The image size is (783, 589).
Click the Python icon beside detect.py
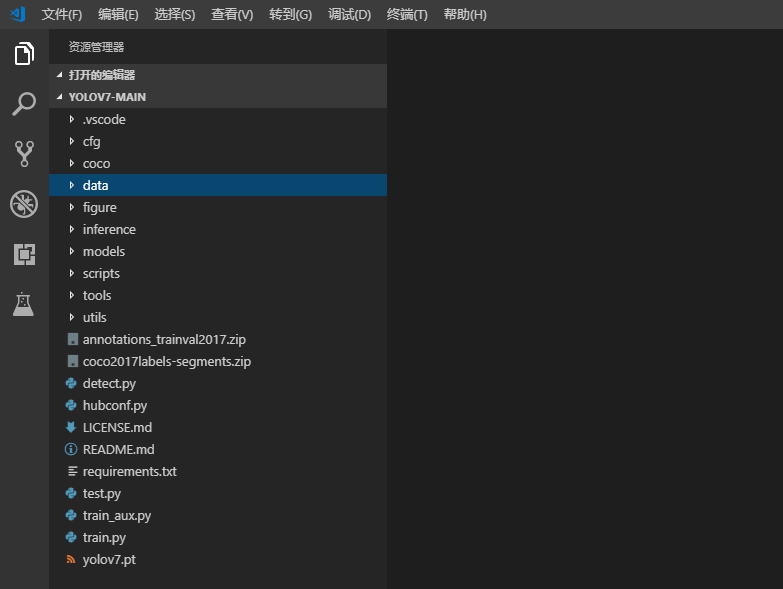coord(71,383)
